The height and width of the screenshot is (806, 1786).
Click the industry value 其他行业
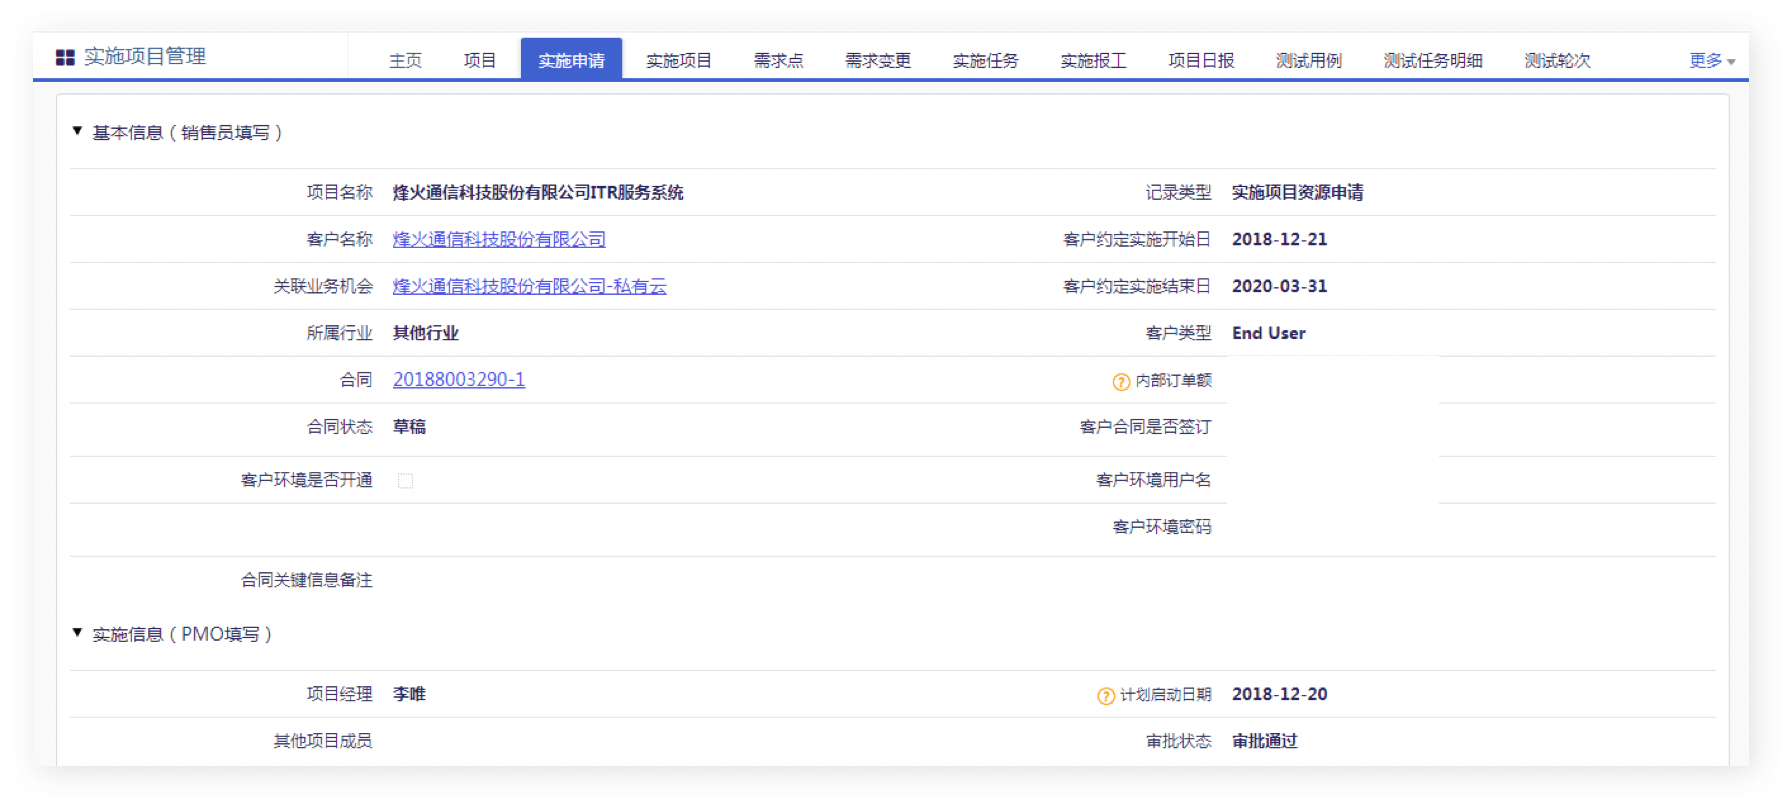tap(425, 333)
